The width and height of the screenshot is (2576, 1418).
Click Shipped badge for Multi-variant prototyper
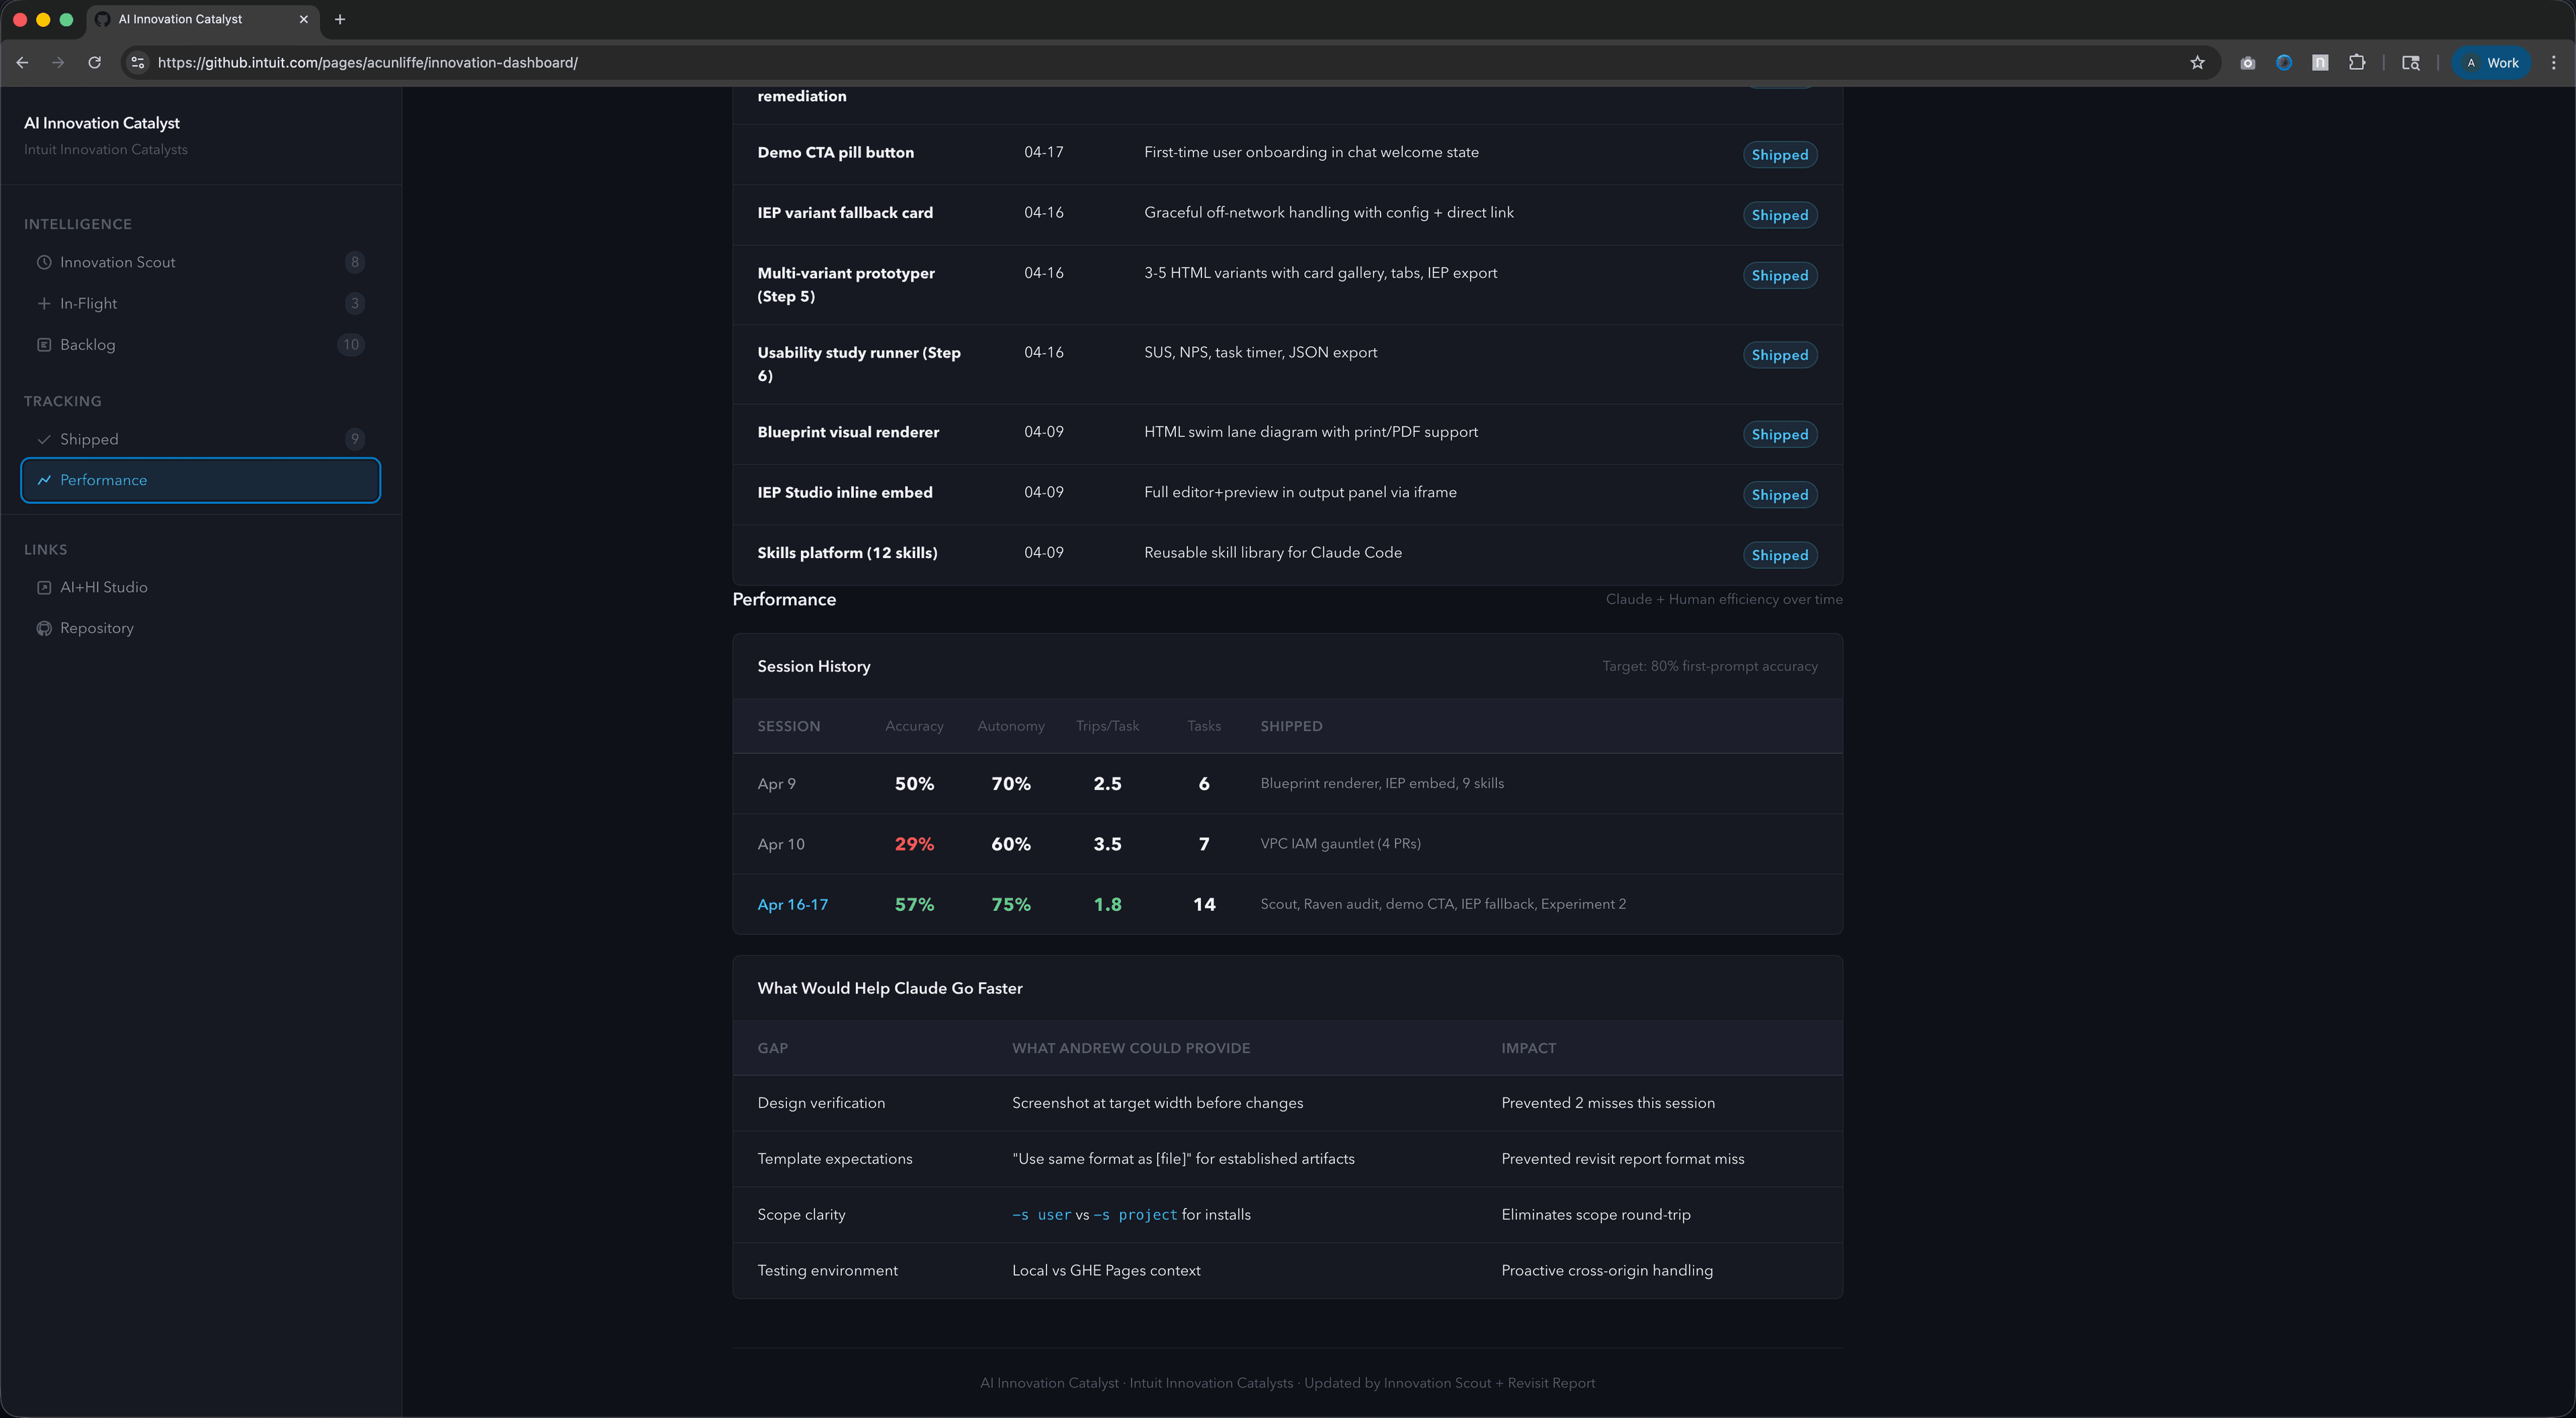1779,275
